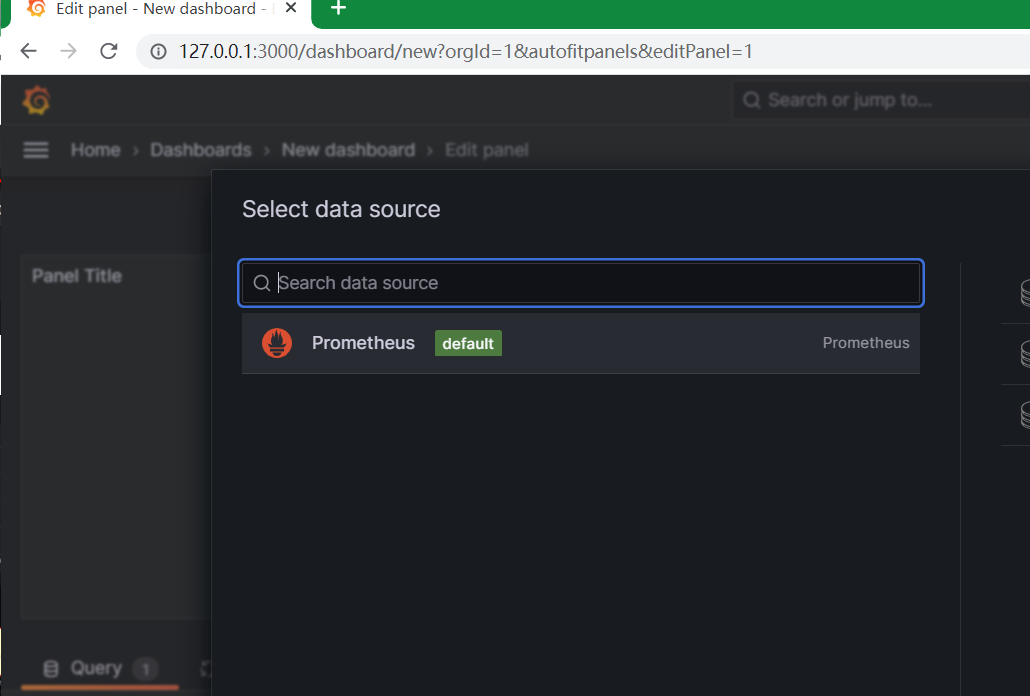The image size is (1030, 696).
Task: Switch to the Query tab
Action: pyautogui.click(x=99, y=669)
